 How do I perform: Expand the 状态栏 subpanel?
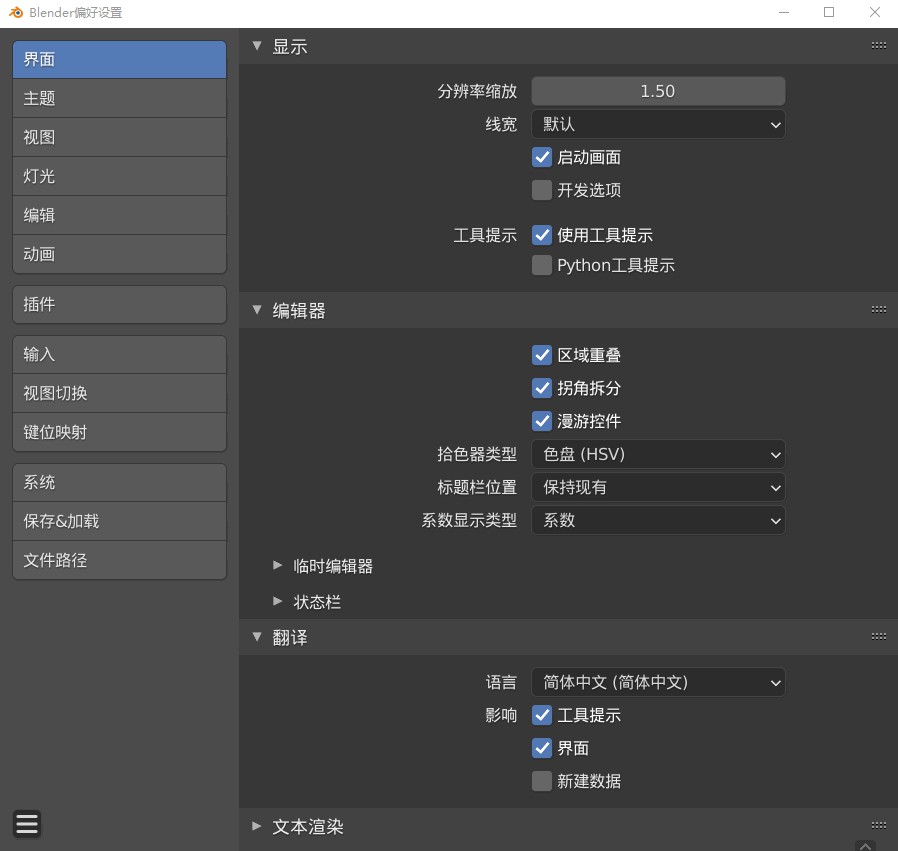coord(278,601)
